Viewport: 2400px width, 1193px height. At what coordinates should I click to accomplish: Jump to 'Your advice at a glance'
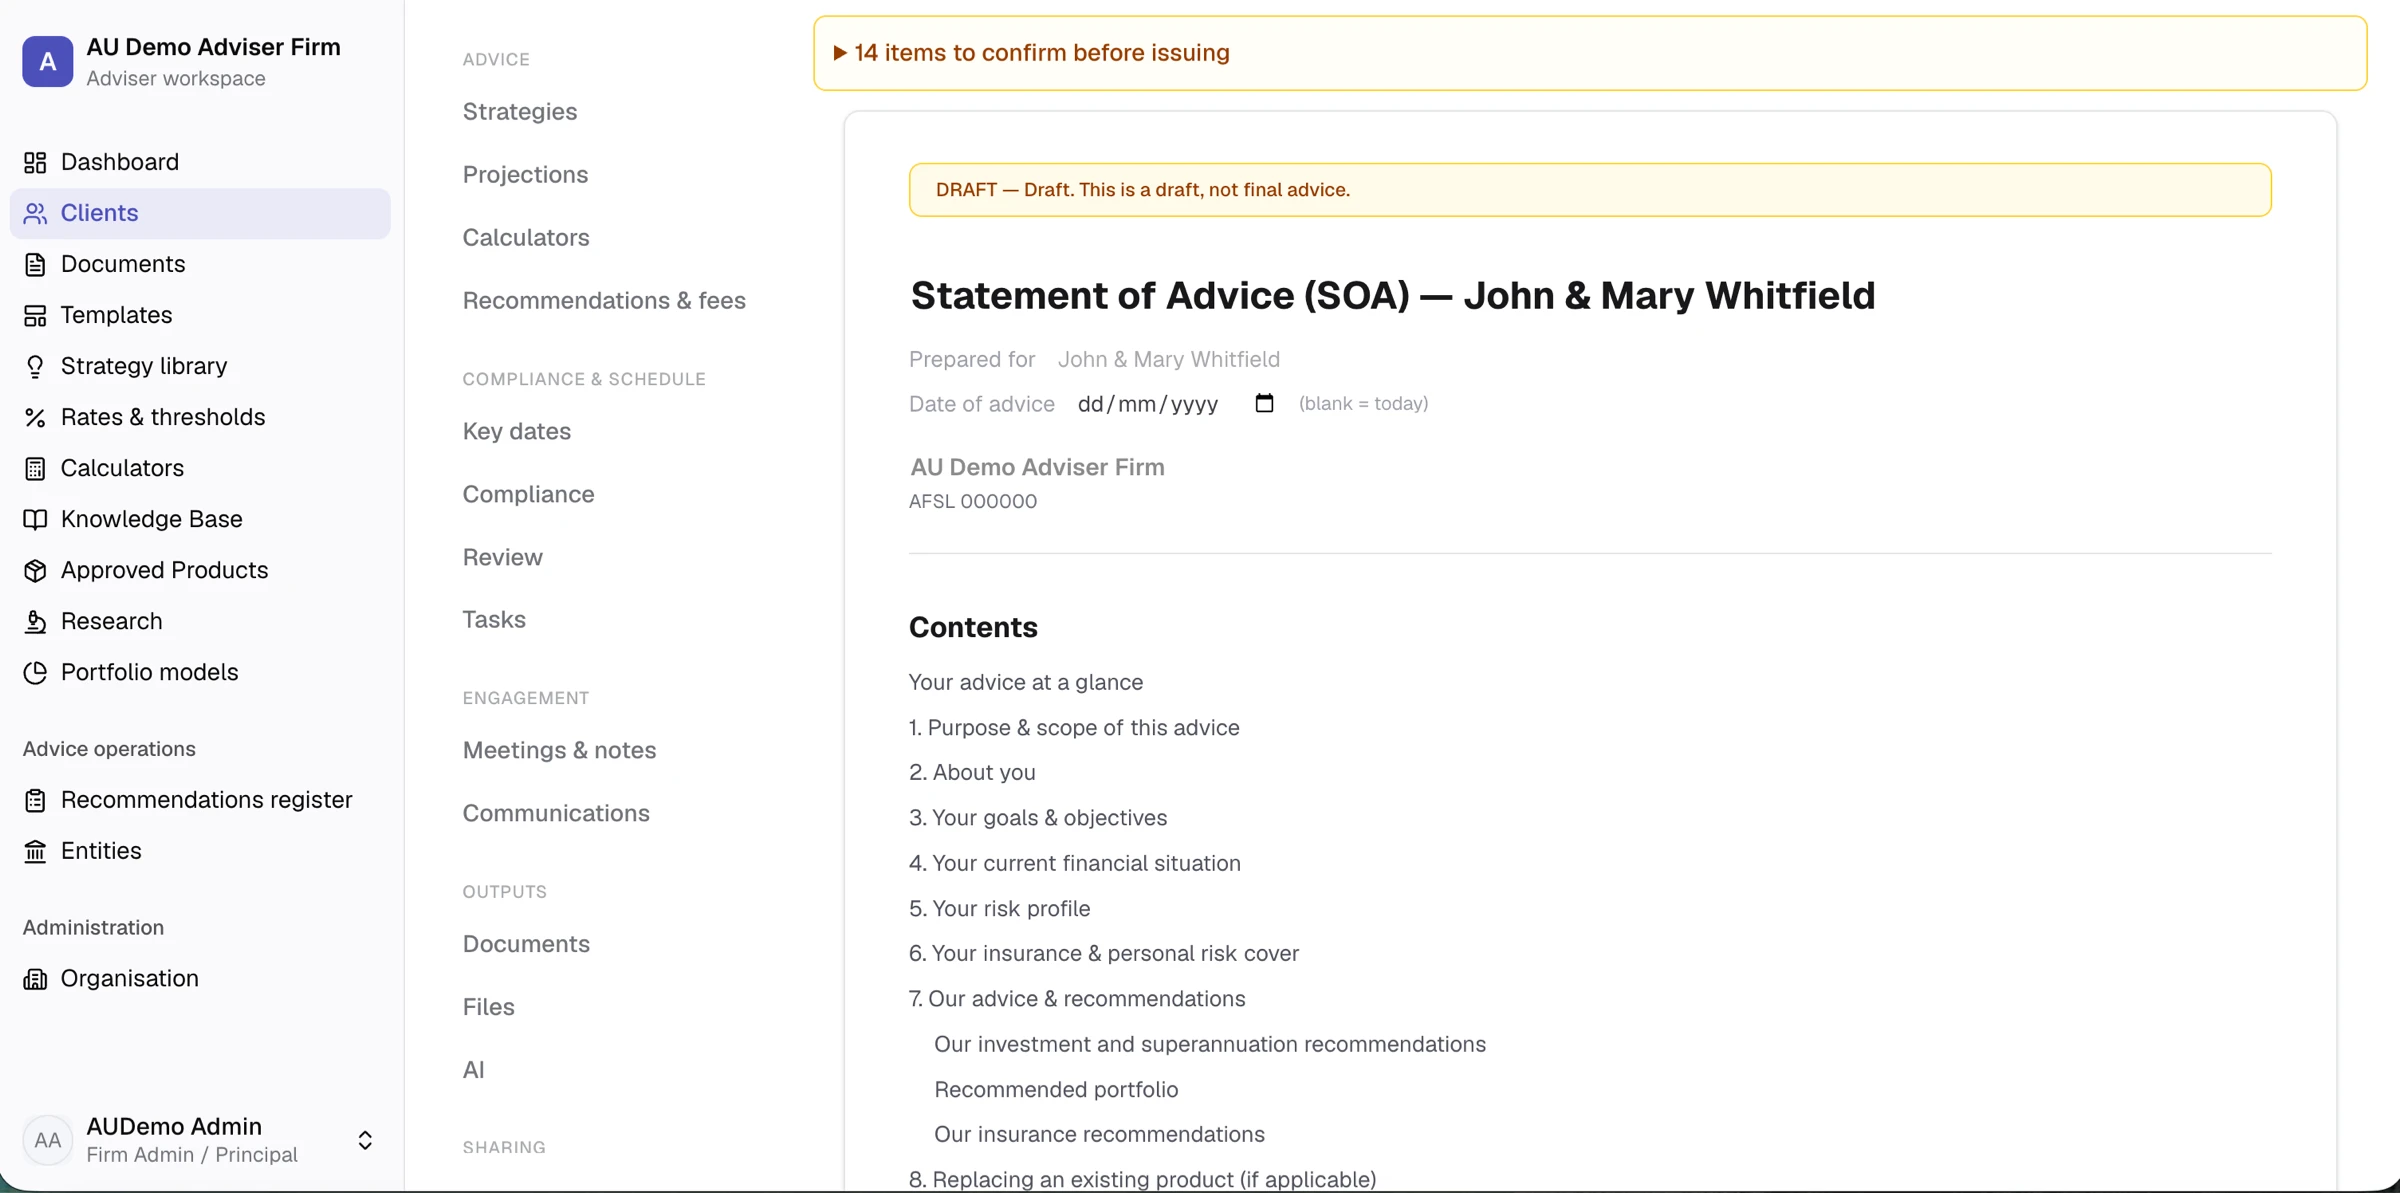click(x=1026, y=682)
